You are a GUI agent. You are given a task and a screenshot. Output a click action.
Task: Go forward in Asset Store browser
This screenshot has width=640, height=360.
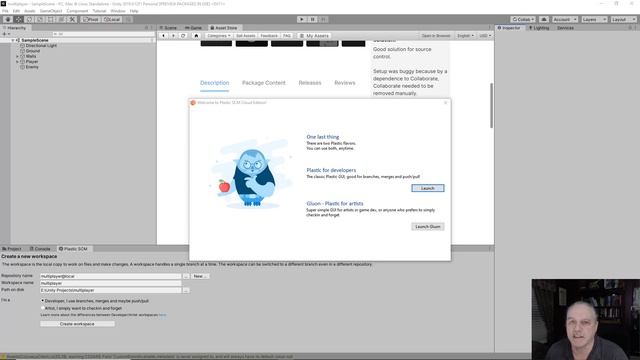pos(173,36)
